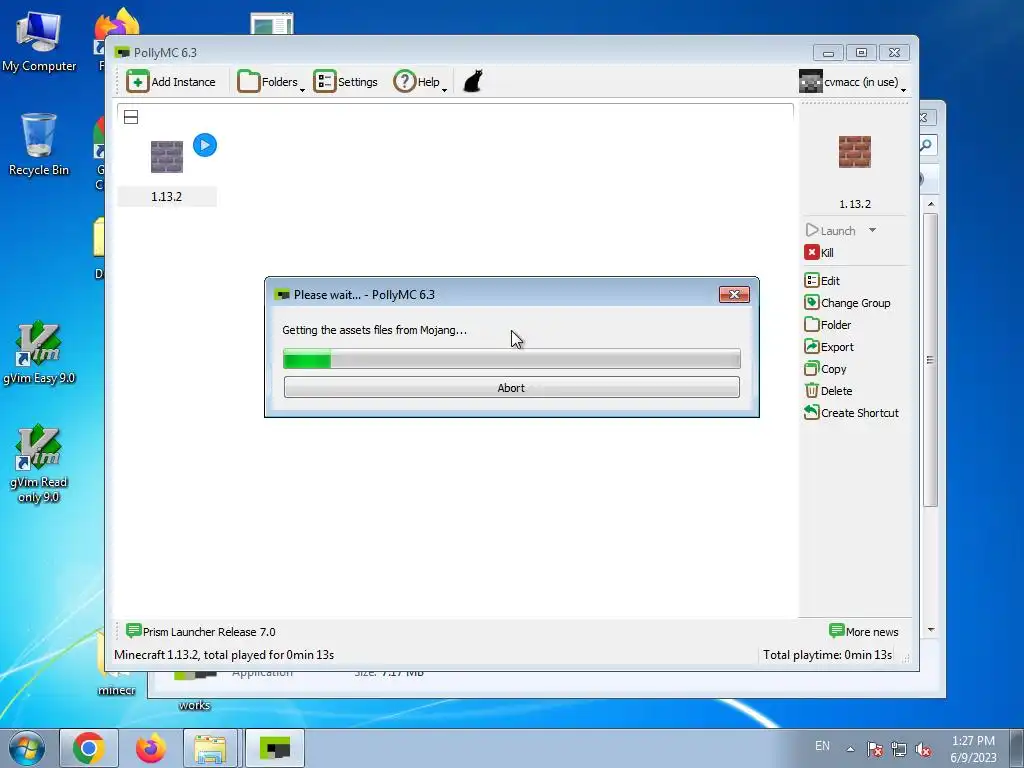
Task: Open the Settings toolbar item
Action: click(345, 82)
